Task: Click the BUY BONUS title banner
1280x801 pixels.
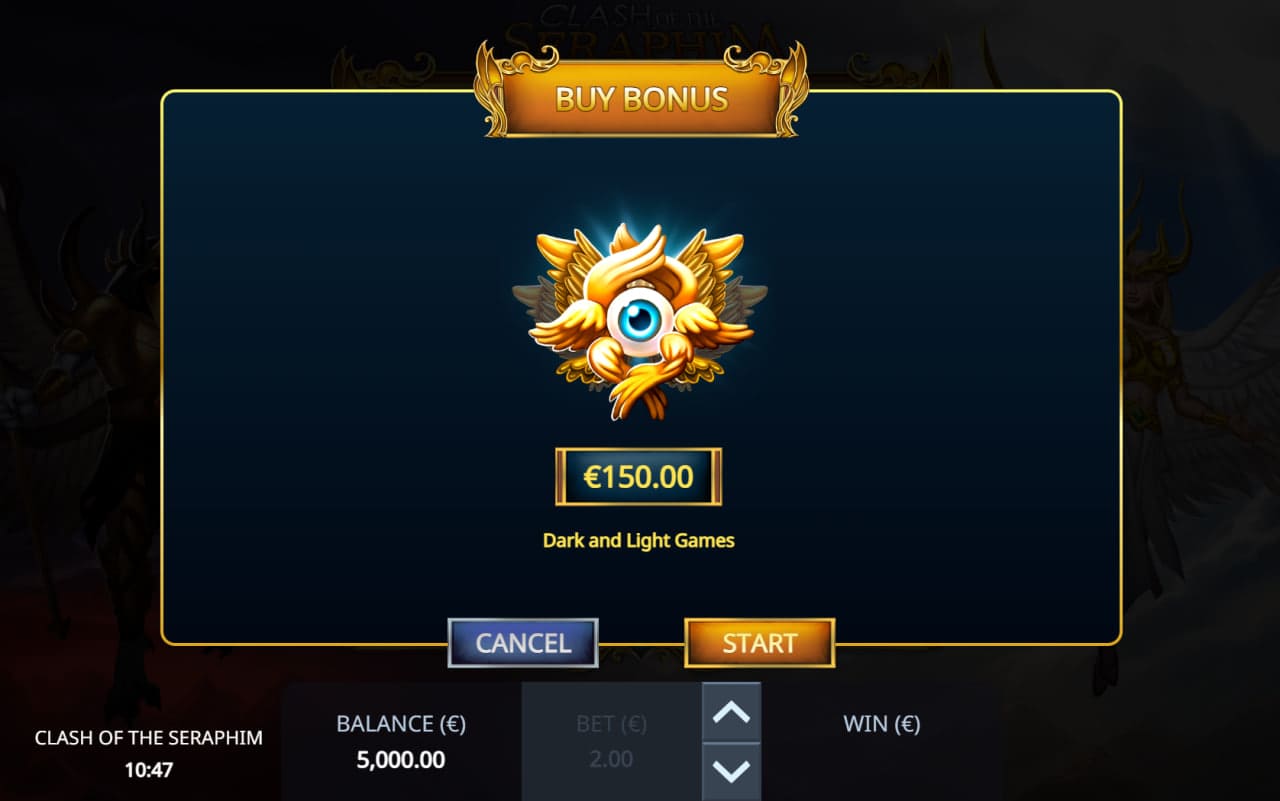Action: click(641, 99)
